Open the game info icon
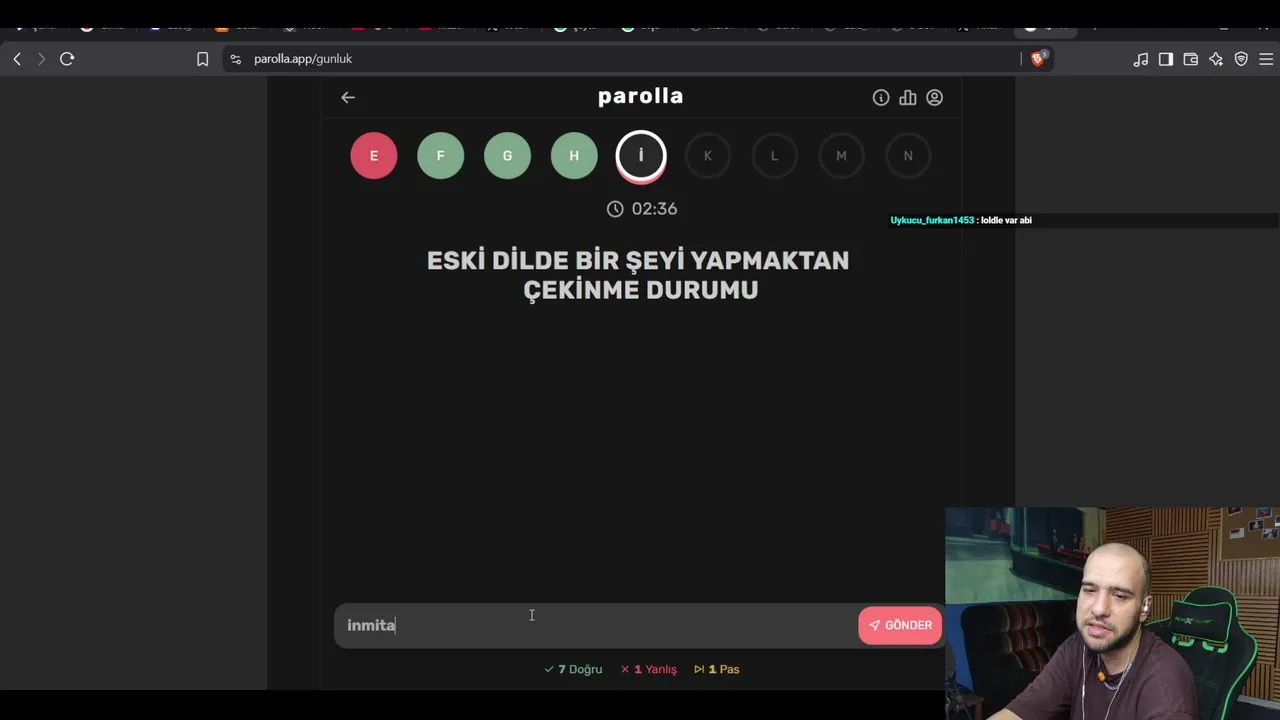 coord(881,97)
